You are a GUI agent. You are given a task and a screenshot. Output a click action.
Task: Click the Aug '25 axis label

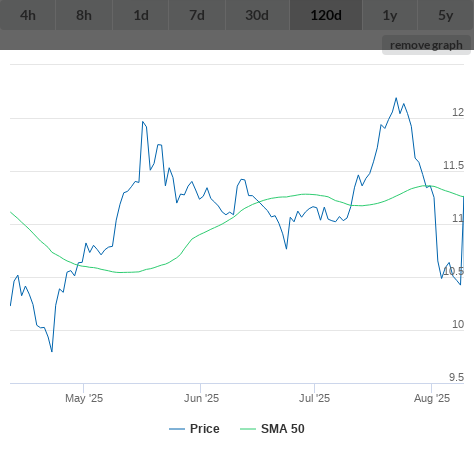point(432,398)
